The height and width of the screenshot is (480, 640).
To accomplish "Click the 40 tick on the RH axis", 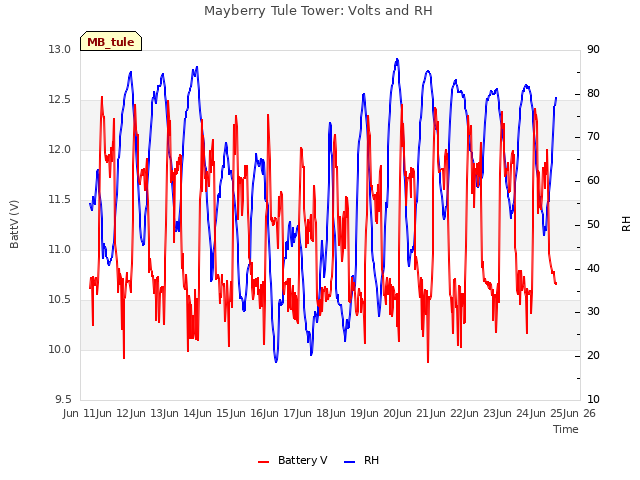I will [x=593, y=269].
